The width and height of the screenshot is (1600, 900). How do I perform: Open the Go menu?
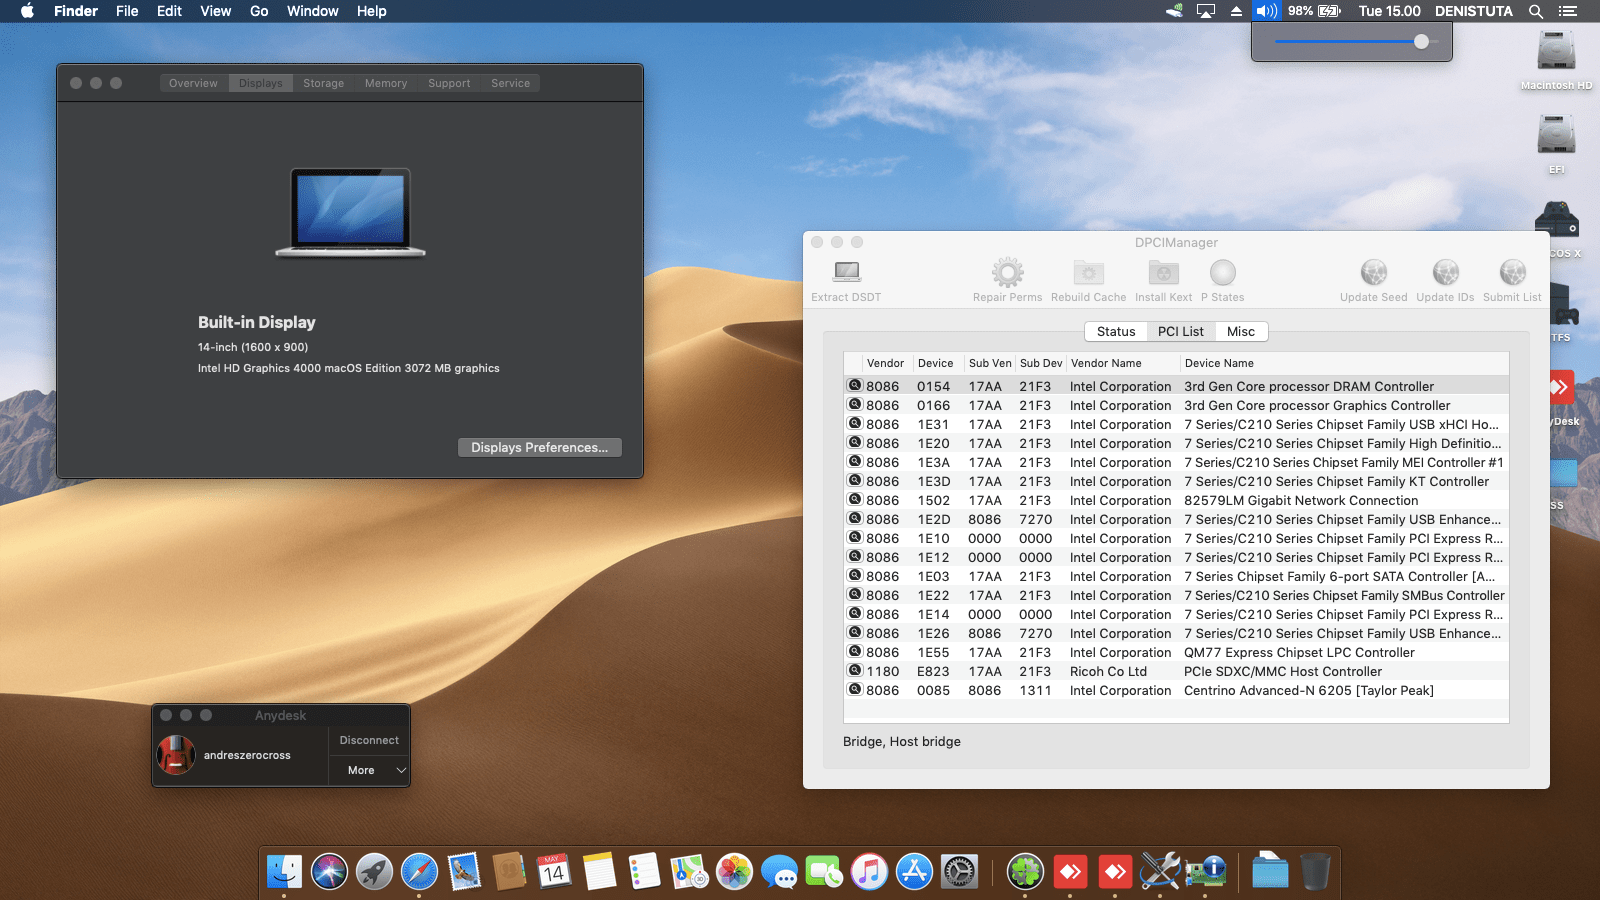point(259,11)
